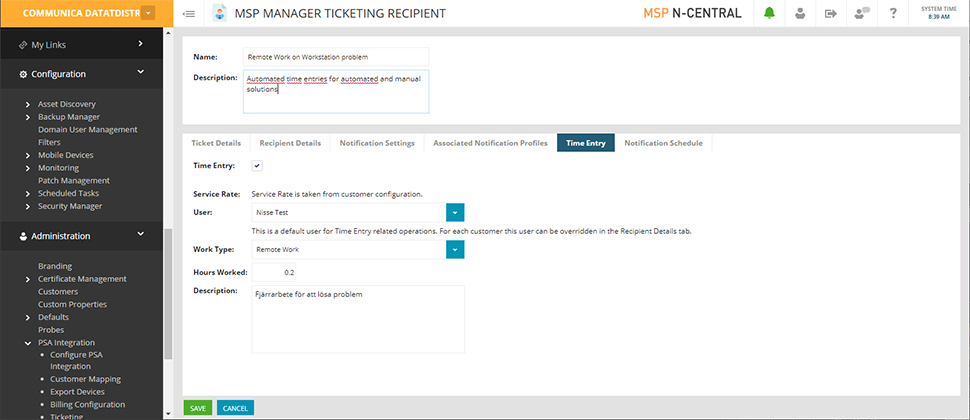Open Associated Notification Profiles tab
The image size is (970, 420).
(x=490, y=143)
